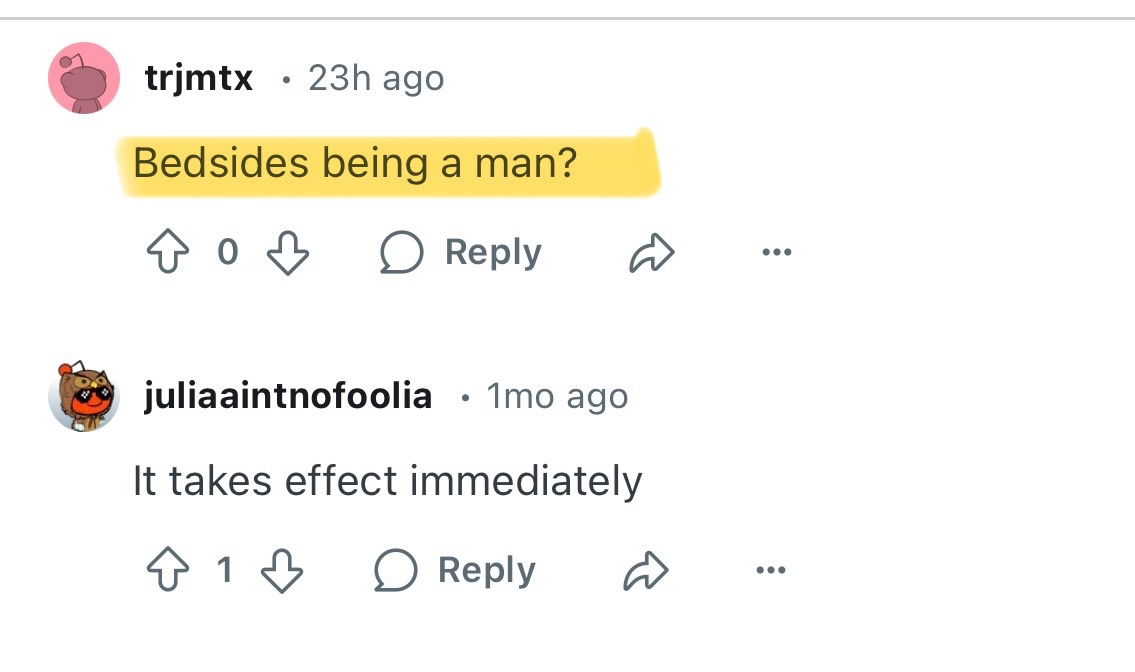1135x672 pixels.
Task: Open juliaaintnofoolia's avatar
Action: pyautogui.click(x=84, y=397)
